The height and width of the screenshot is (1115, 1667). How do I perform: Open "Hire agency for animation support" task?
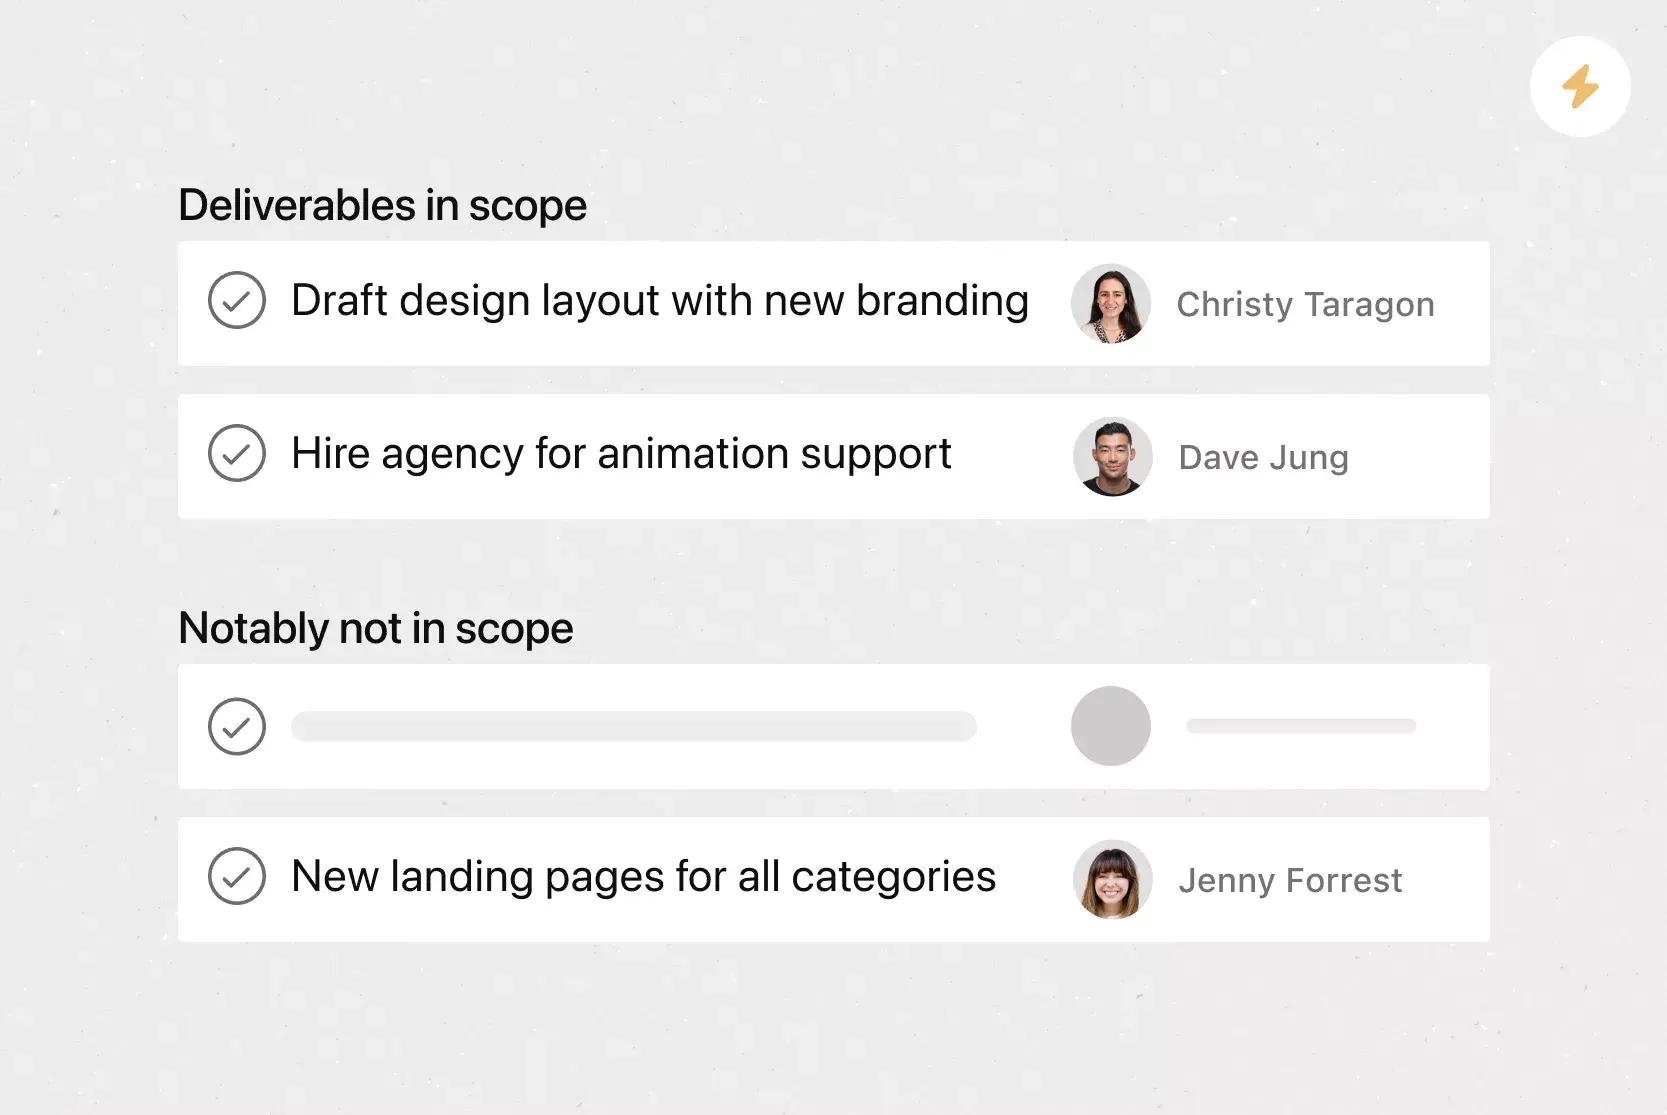pos(621,454)
